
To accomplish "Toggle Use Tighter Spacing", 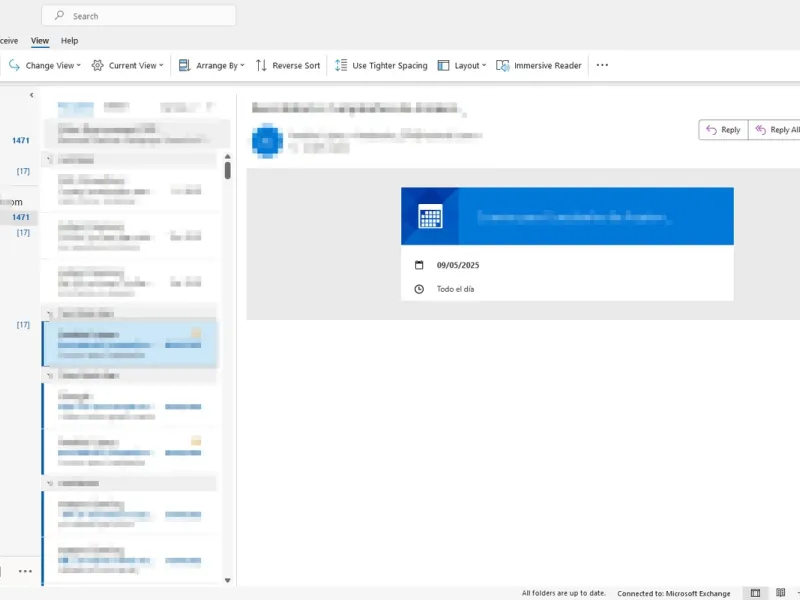I will coord(381,65).
